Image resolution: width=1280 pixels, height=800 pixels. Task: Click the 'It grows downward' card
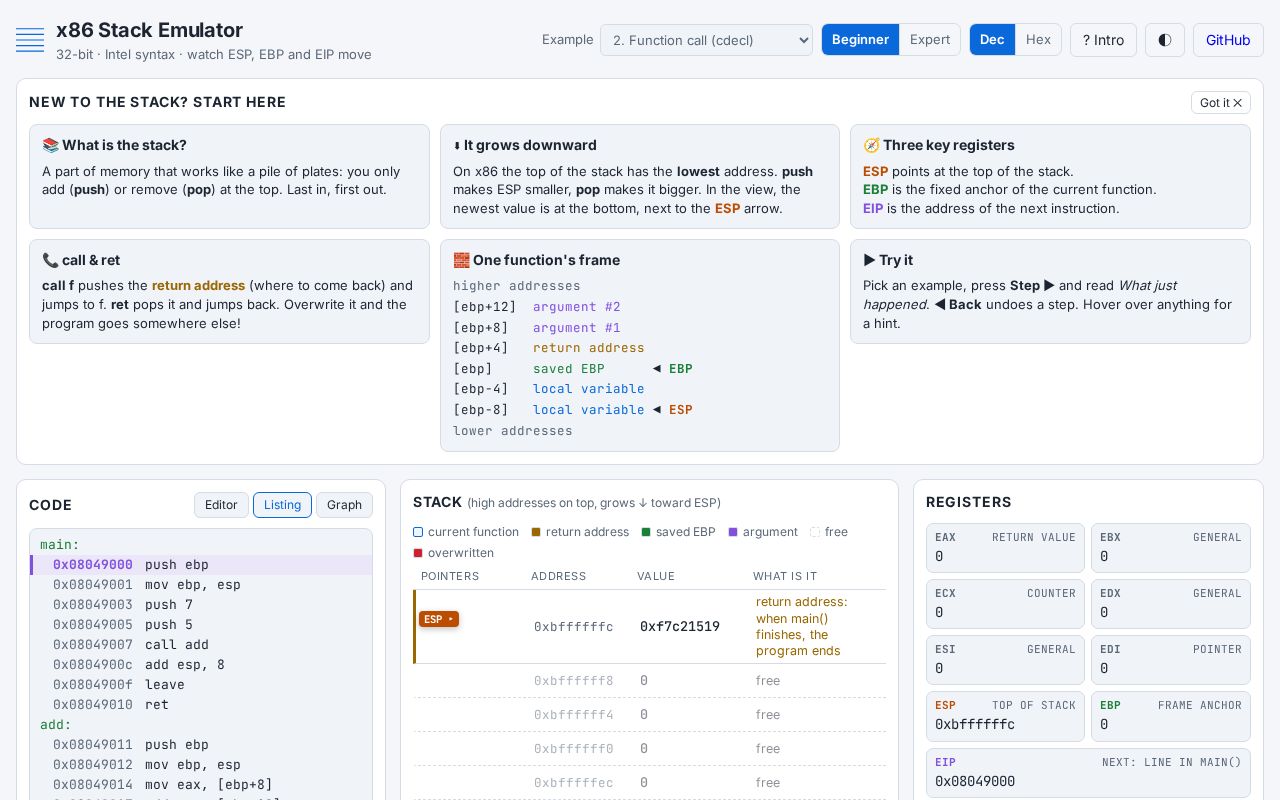640,177
